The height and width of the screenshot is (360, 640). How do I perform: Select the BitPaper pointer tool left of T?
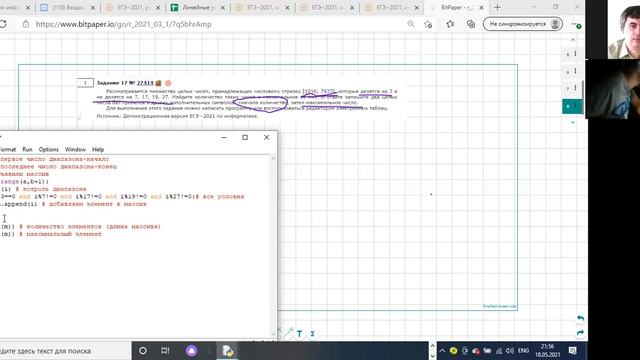288,333
